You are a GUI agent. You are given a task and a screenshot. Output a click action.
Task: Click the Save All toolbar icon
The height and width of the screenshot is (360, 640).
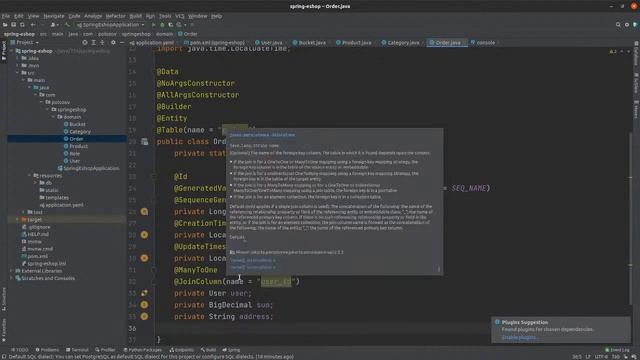[x=13, y=25]
